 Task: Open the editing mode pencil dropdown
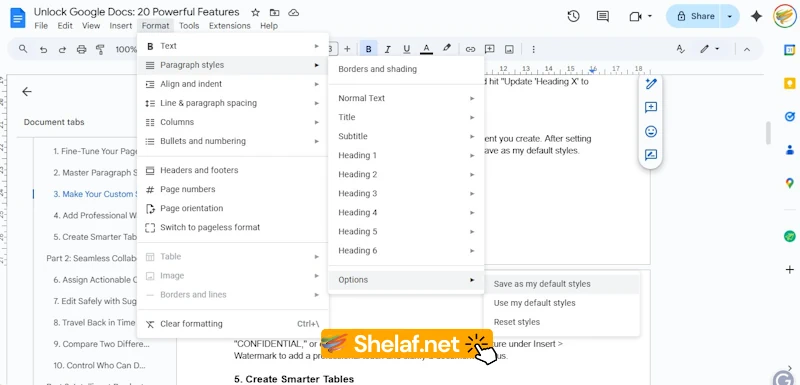tap(710, 49)
